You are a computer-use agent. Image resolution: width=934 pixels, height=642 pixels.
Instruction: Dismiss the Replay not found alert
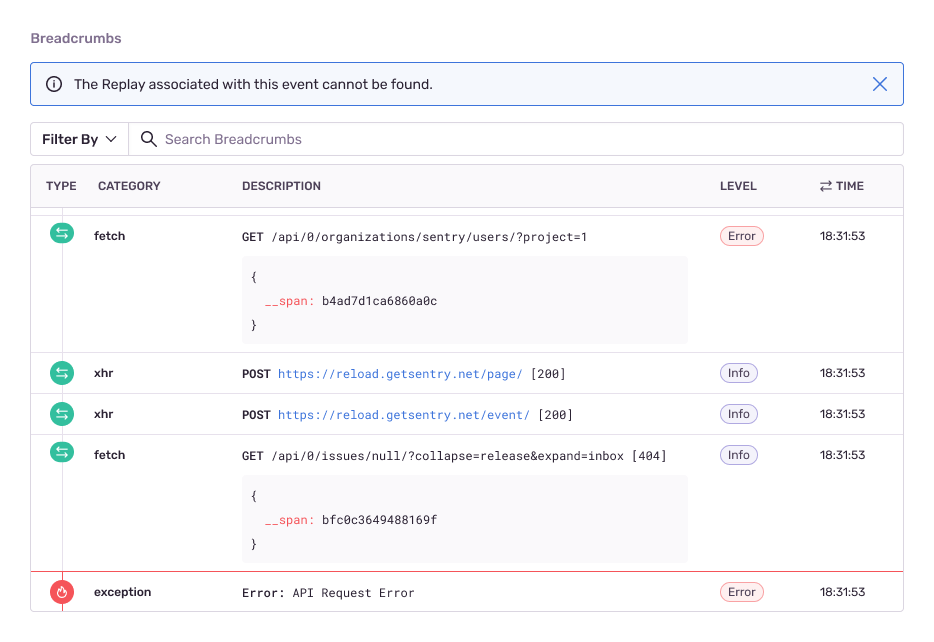tap(880, 84)
